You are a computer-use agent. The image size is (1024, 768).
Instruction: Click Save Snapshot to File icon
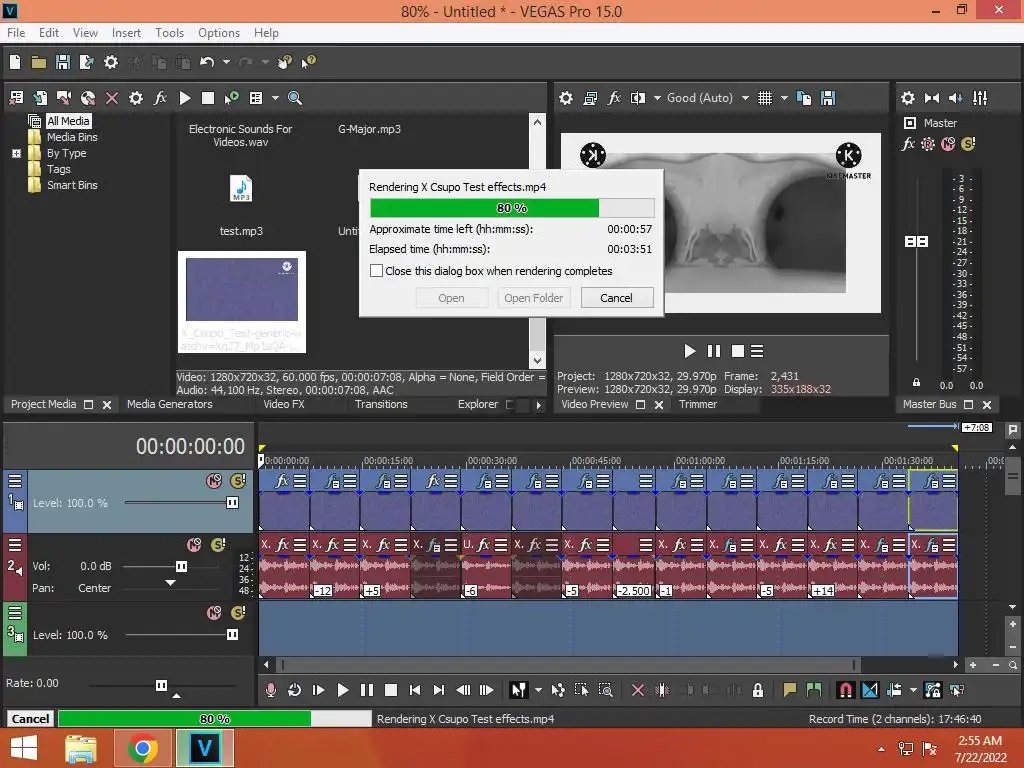tap(828, 98)
